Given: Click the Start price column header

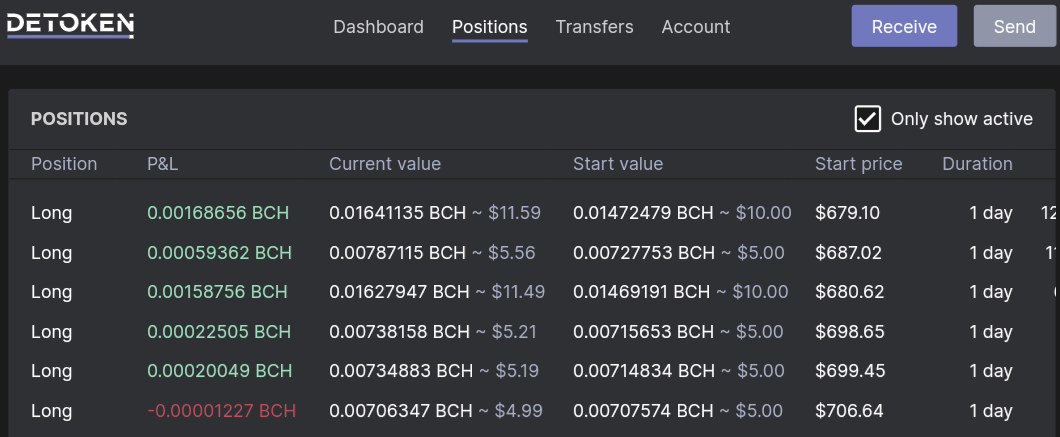Looking at the screenshot, I should 859,164.
